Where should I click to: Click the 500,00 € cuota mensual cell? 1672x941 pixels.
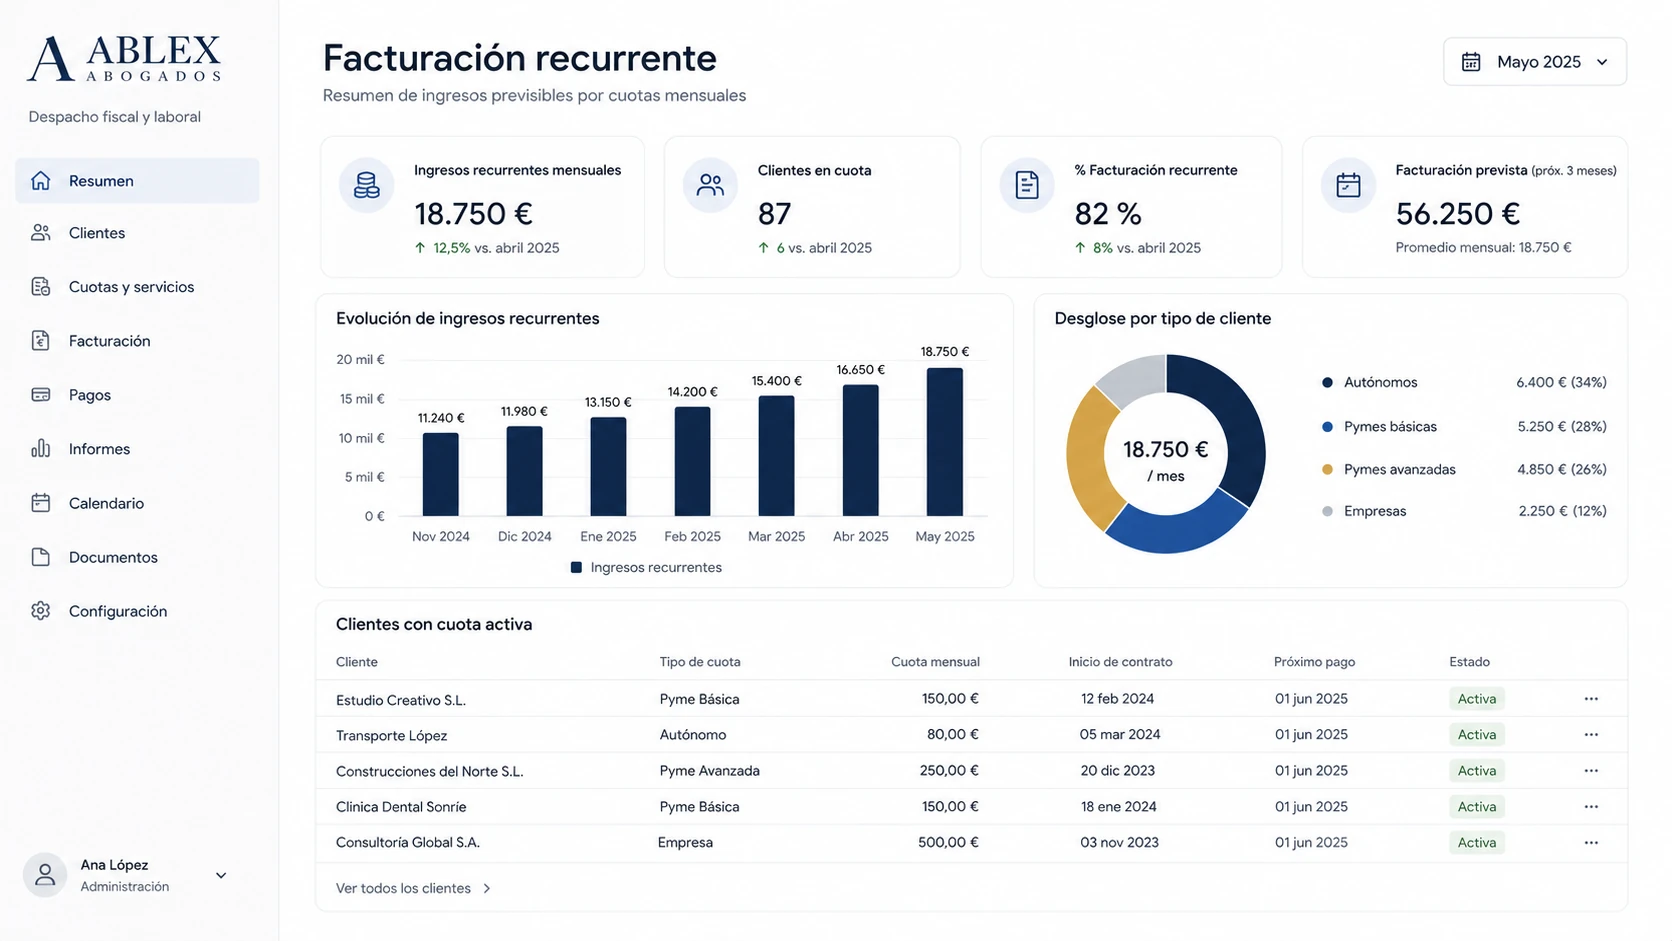tap(948, 843)
